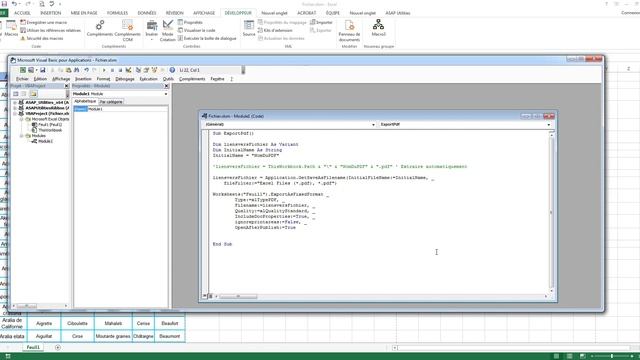The width and height of the screenshot is (640, 360).
Task: Select the Feuil1 sheet tab
Action: [x=33, y=347]
